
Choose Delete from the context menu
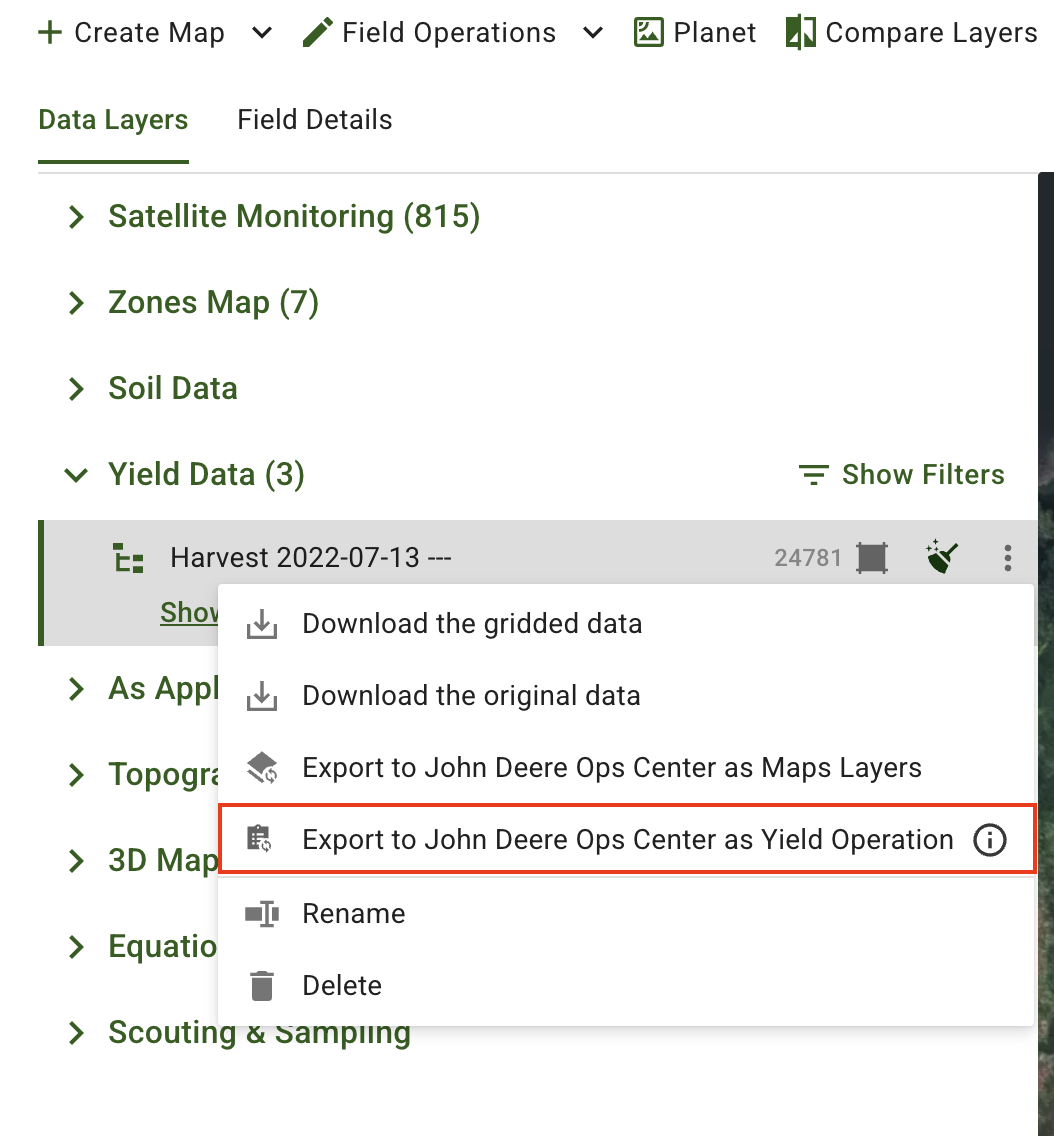coord(342,986)
